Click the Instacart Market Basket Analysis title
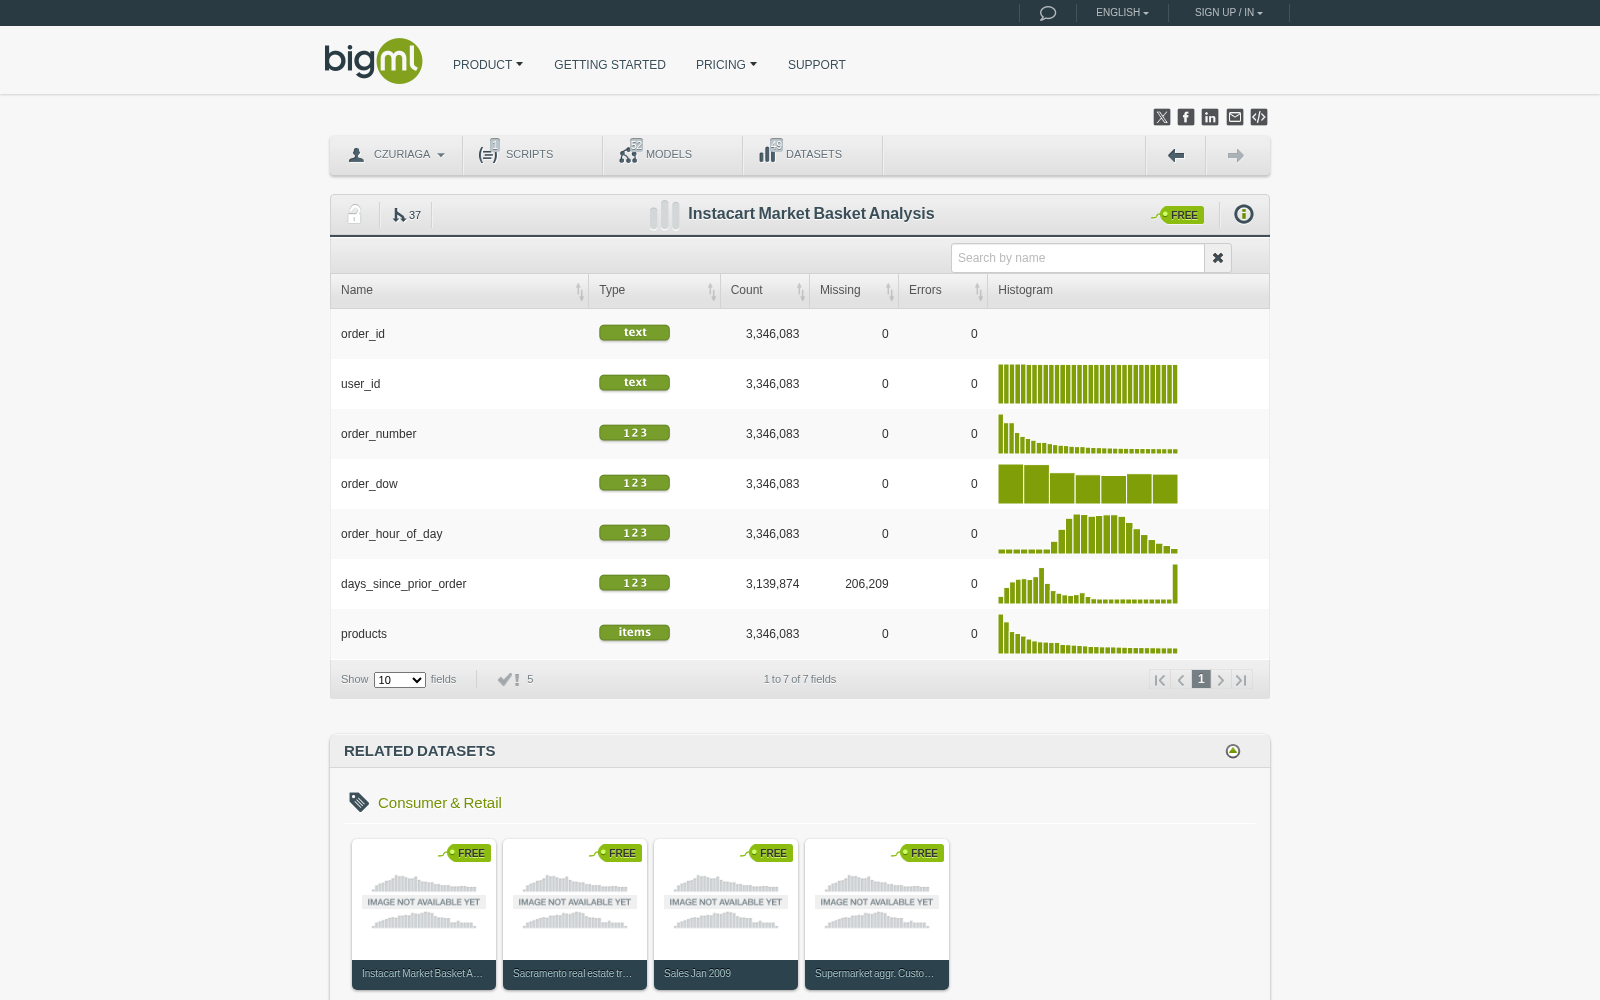1600x1000 pixels. 811,214
